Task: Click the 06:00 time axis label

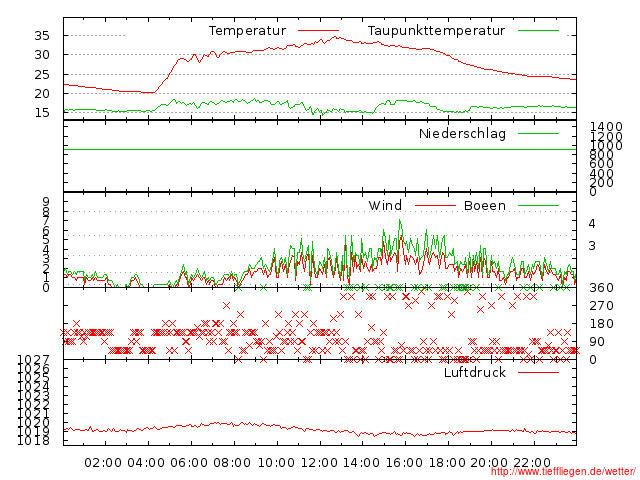Action: [x=189, y=463]
